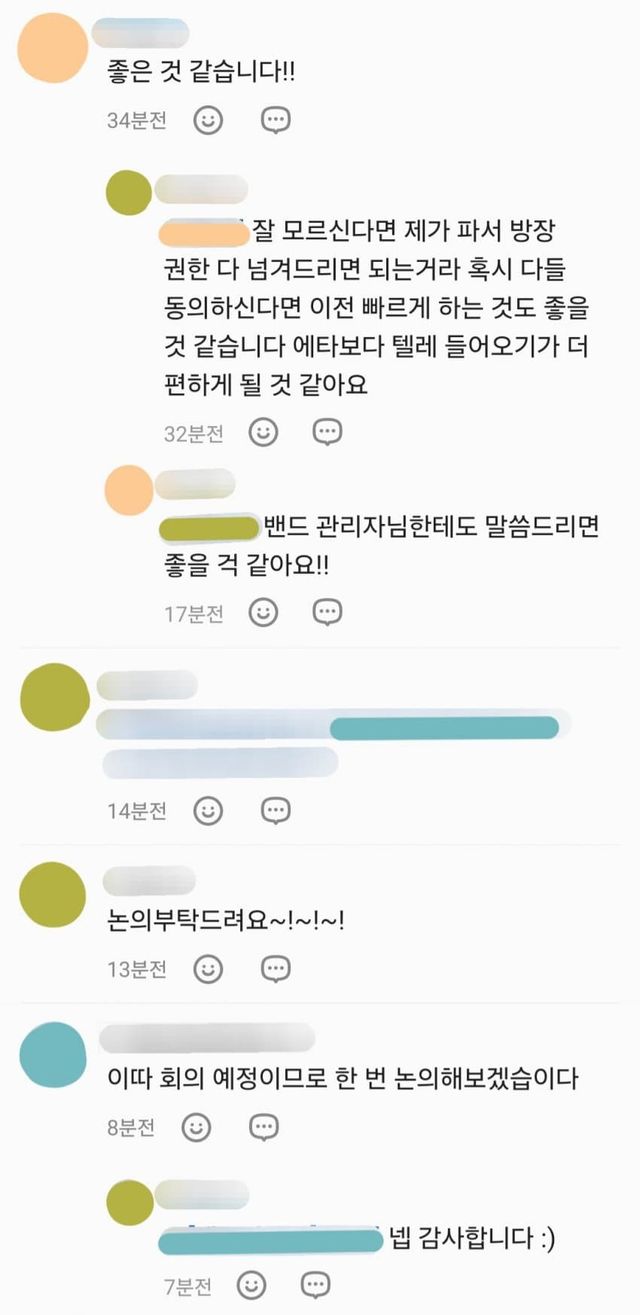This screenshot has width=640, height=1315.
Task: Open teal avatar of 이따 회의 예정 commenter
Action: (54, 1055)
